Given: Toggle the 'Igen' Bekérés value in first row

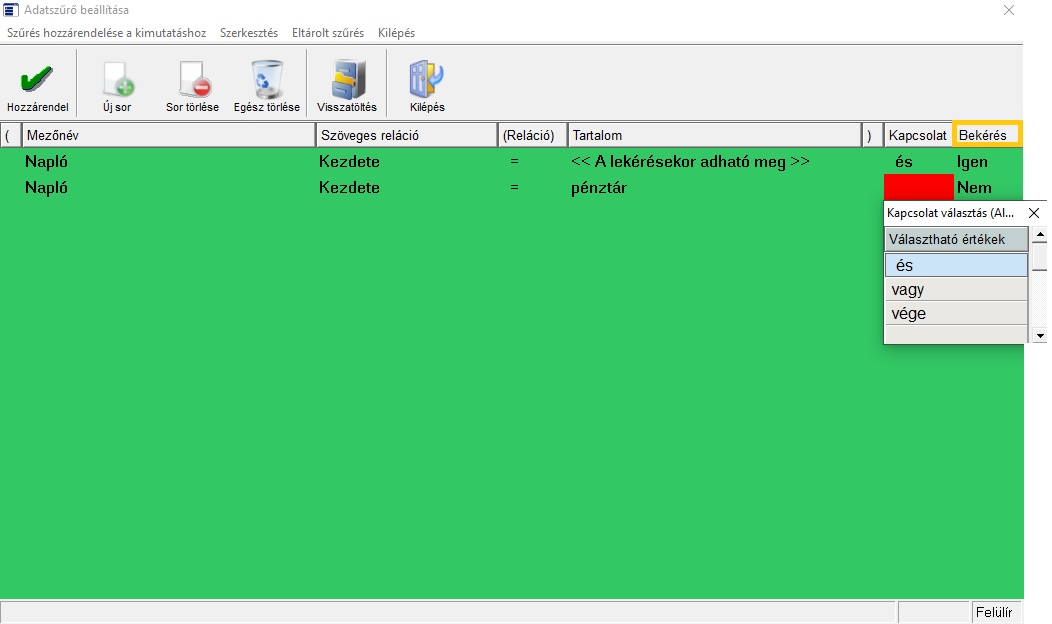Looking at the screenshot, I should click(x=972, y=161).
